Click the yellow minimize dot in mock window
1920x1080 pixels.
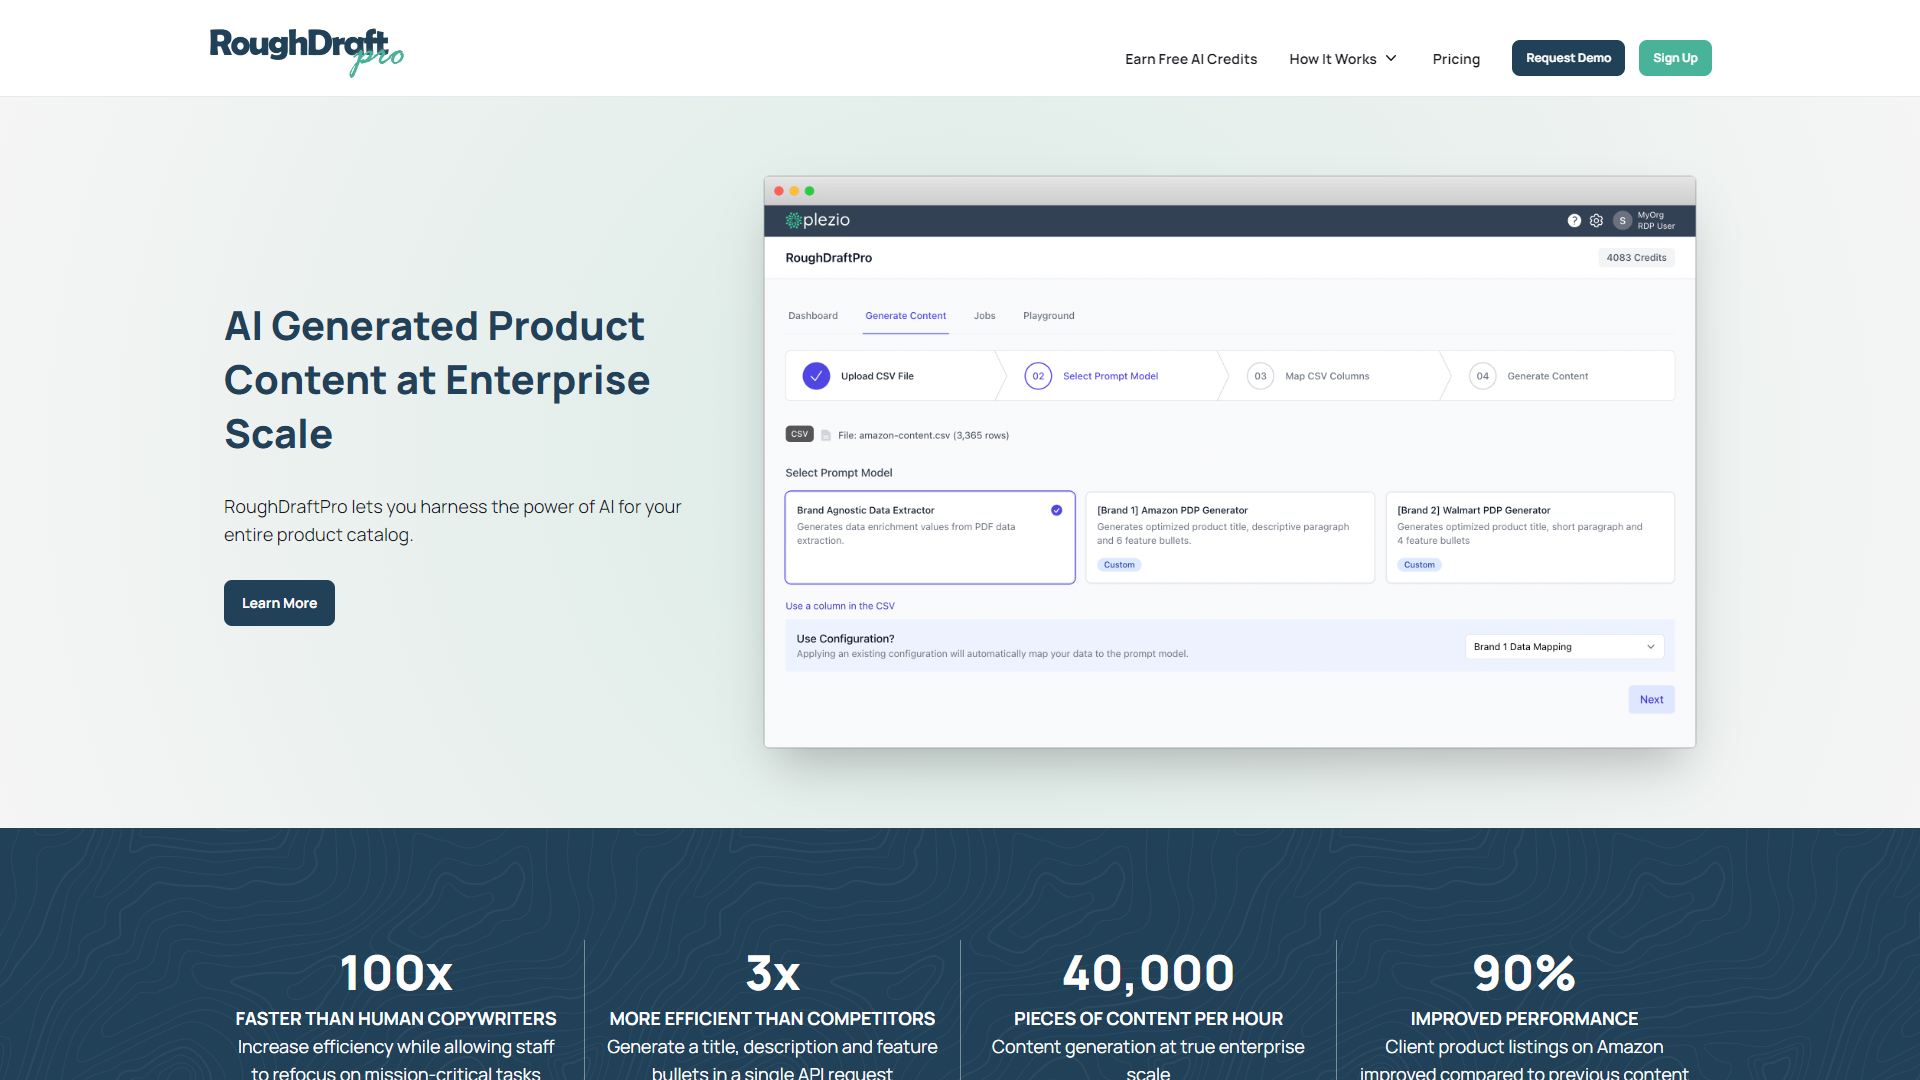tap(794, 191)
